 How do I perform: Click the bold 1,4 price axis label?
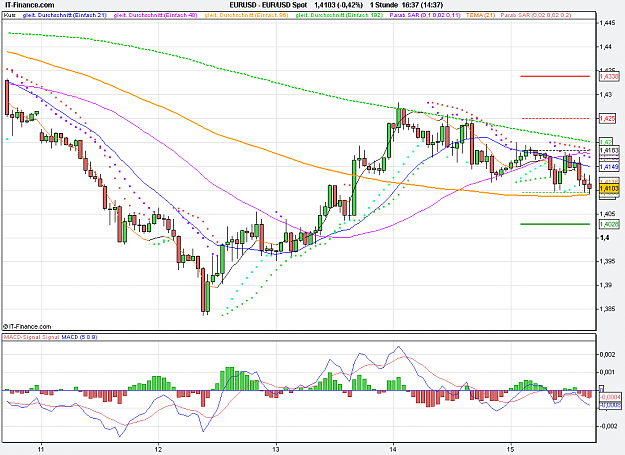tap(604, 238)
